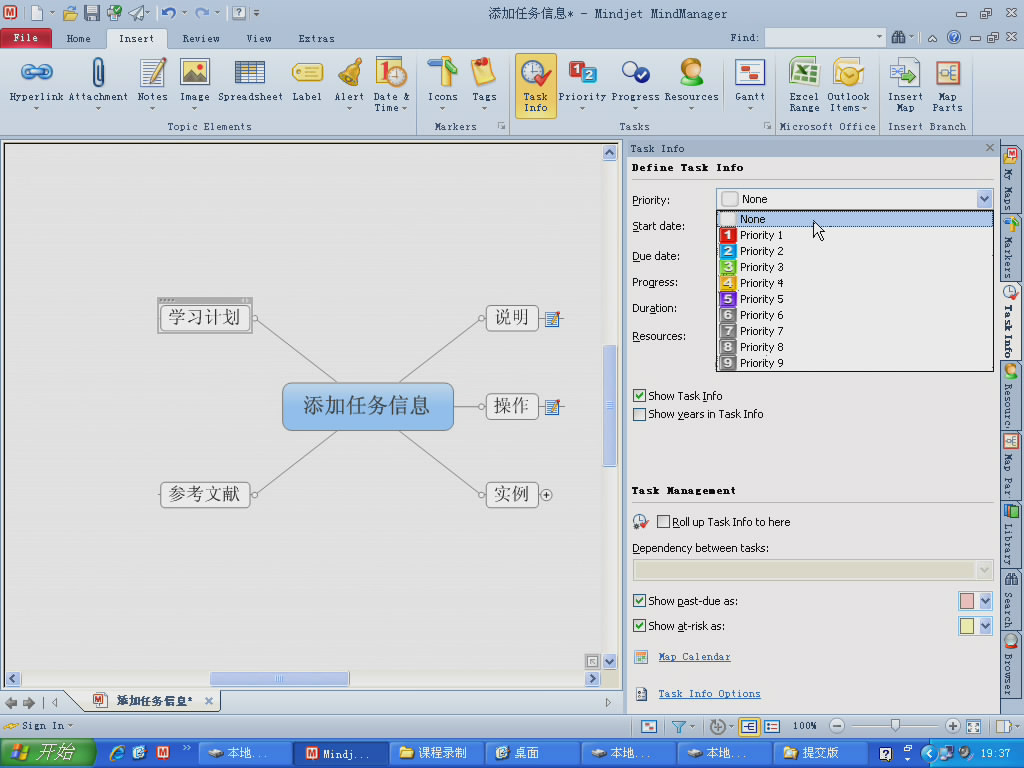This screenshot has height=768, width=1024.
Task: Click the Find binoculars icon
Action: [899, 37]
